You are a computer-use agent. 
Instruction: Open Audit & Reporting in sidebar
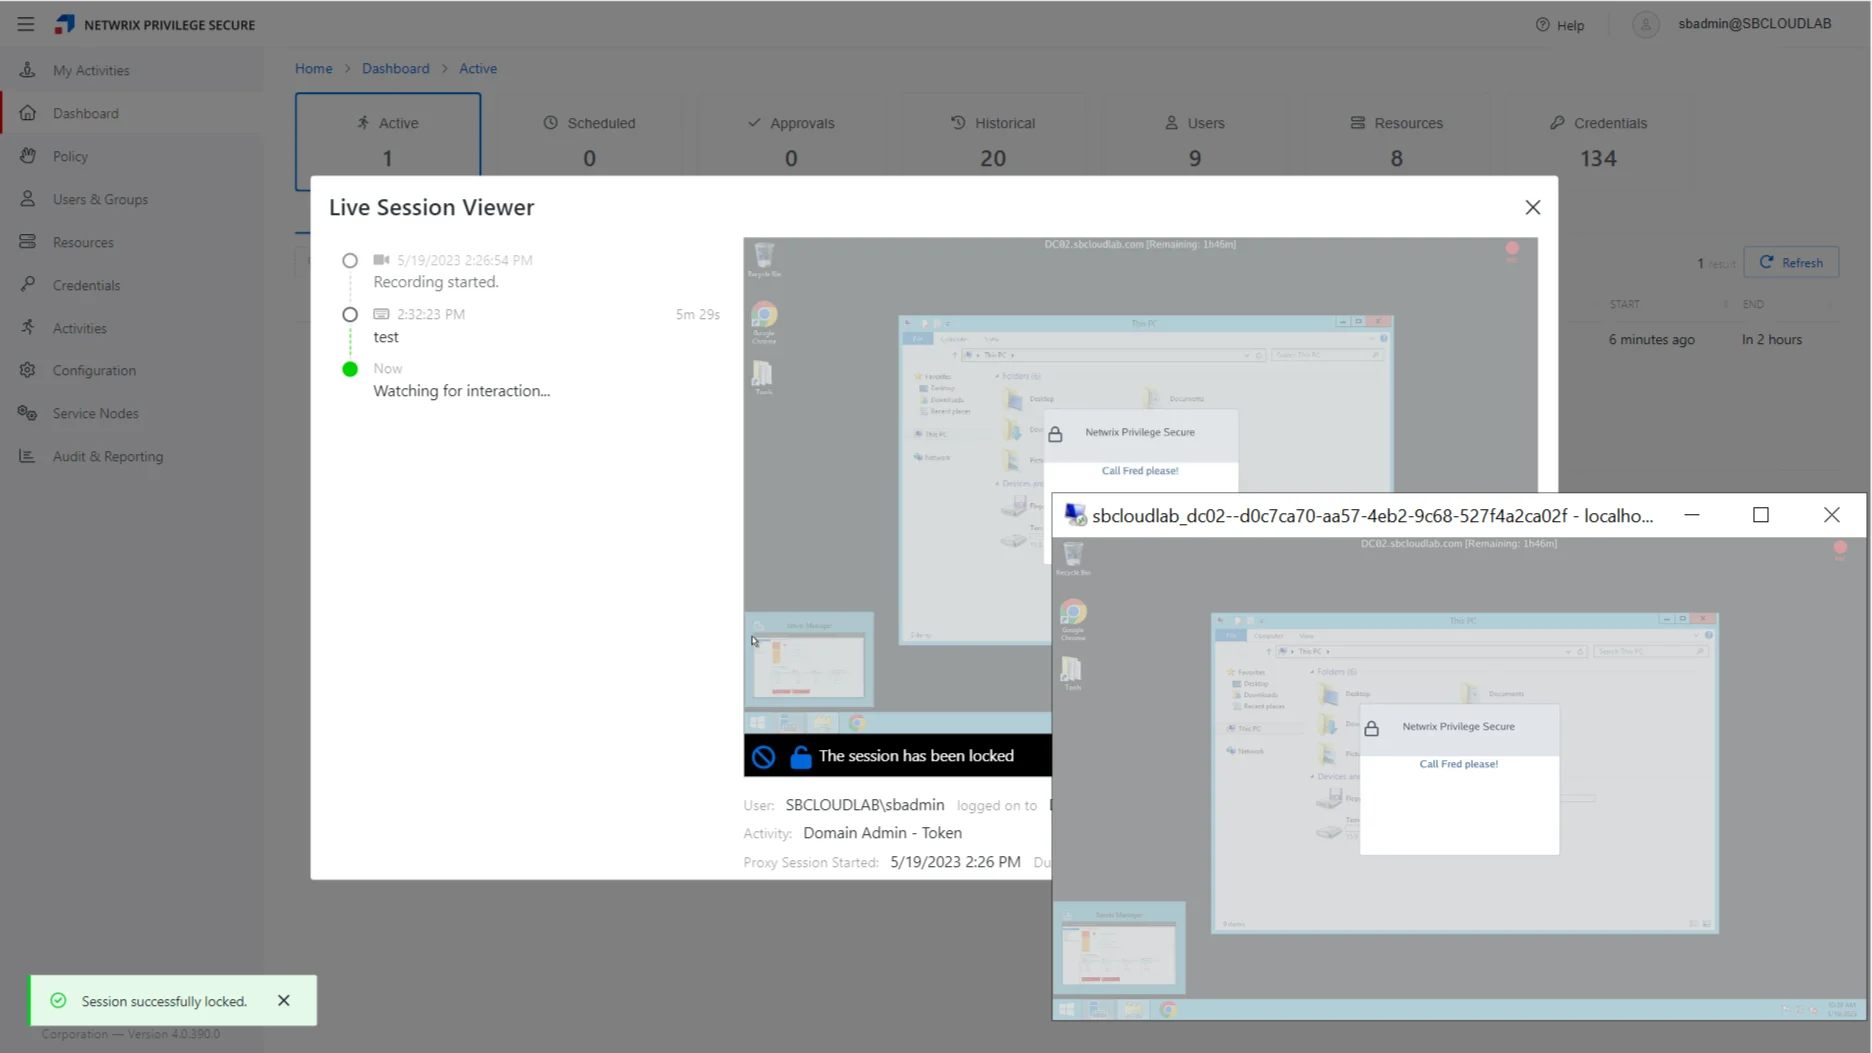point(107,456)
